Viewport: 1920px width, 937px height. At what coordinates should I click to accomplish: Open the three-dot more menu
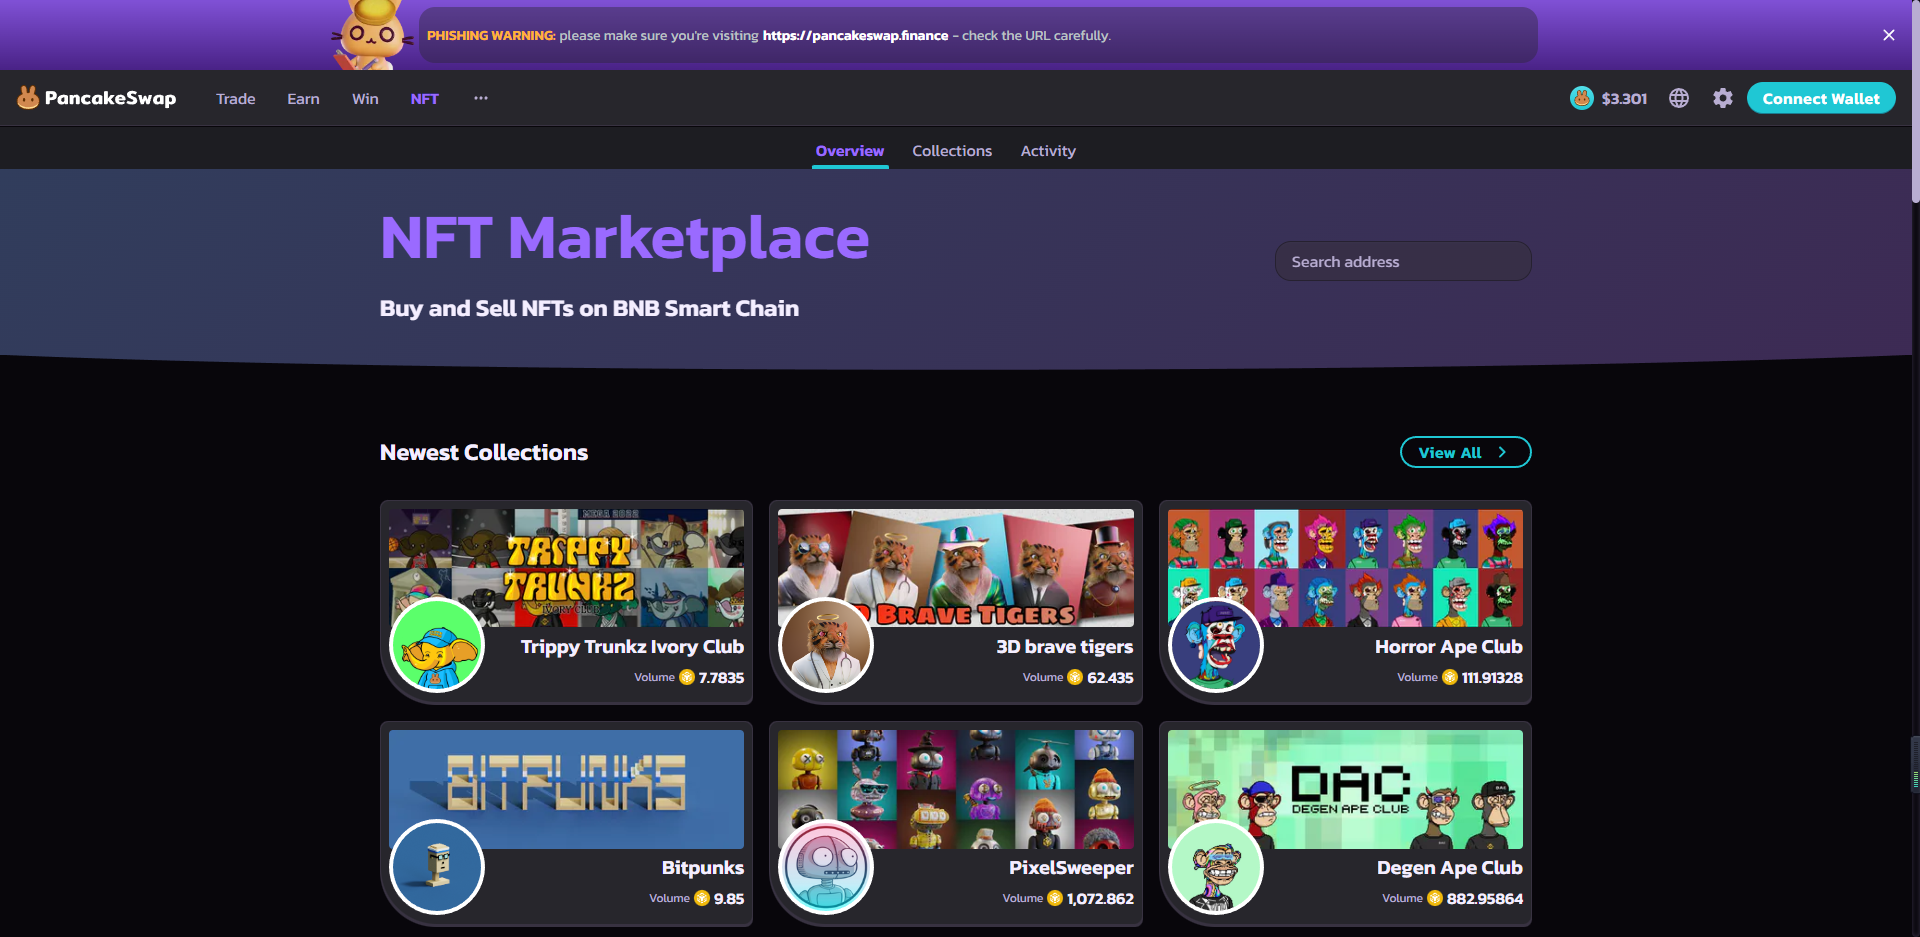pos(481,98)
